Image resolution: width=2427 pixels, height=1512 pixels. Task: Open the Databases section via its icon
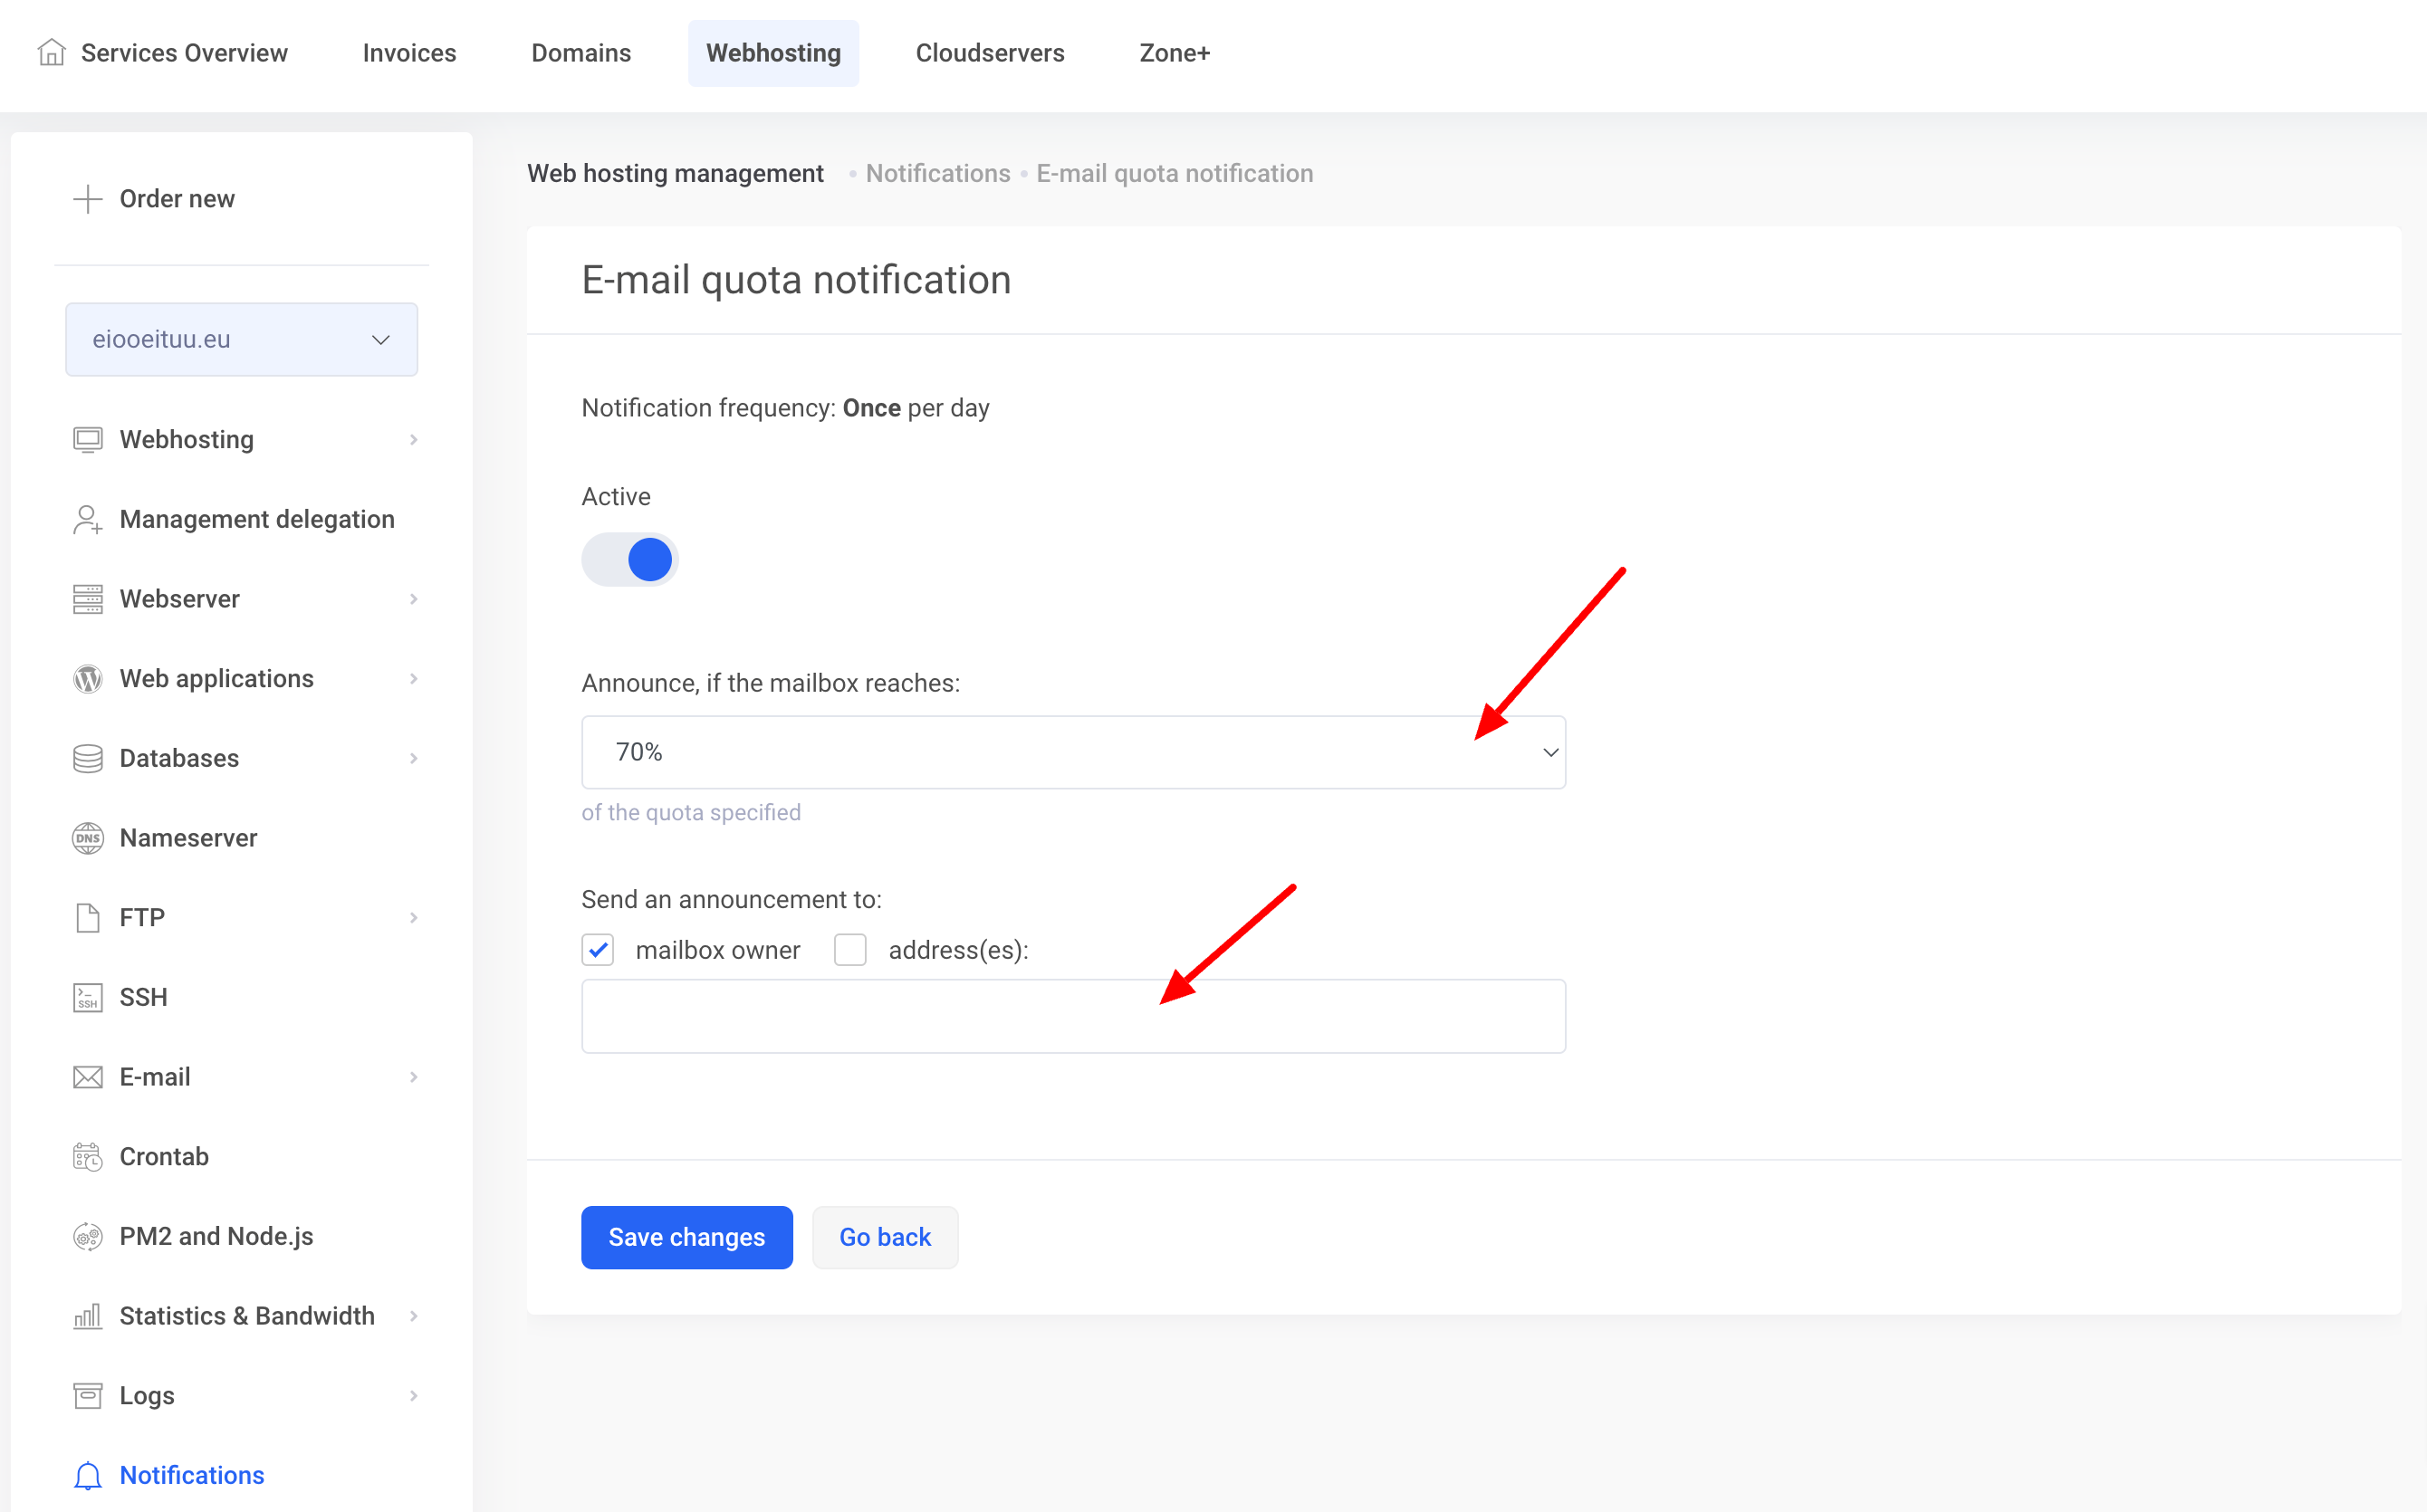click(x=88, y=758)
